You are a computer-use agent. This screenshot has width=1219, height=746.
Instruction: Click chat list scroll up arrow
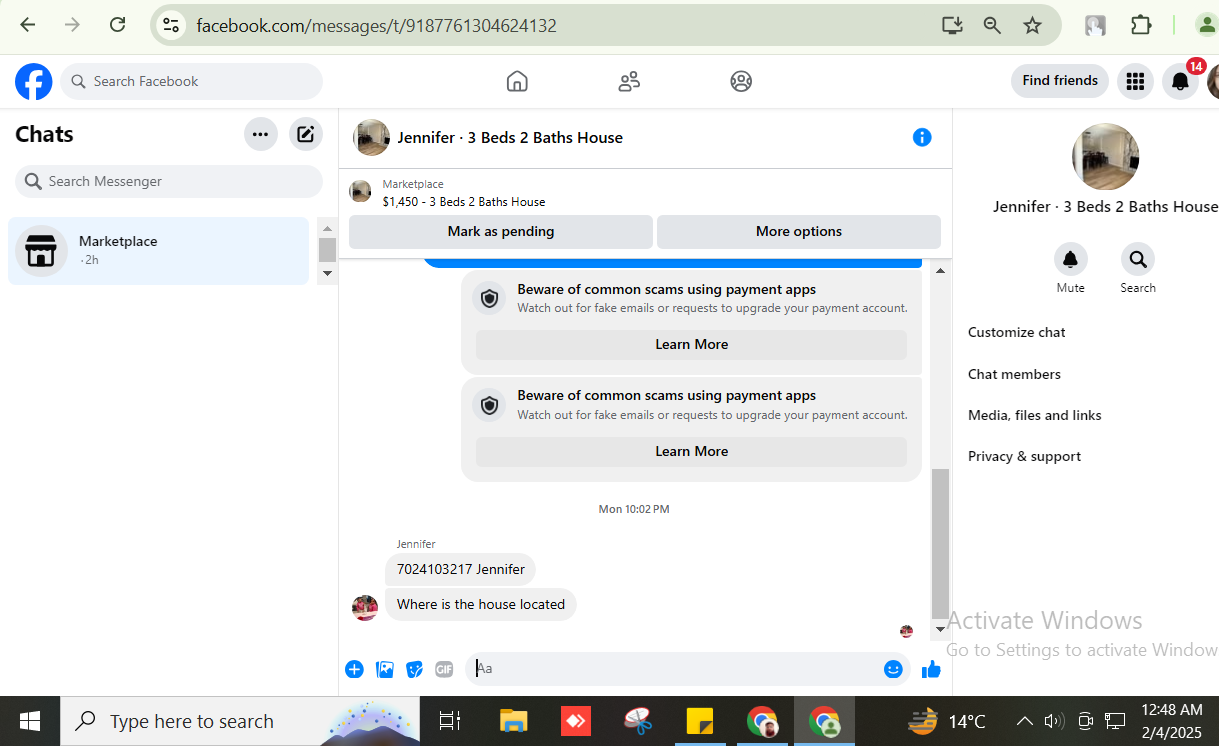pyautogui.click(x=327, y=227)
